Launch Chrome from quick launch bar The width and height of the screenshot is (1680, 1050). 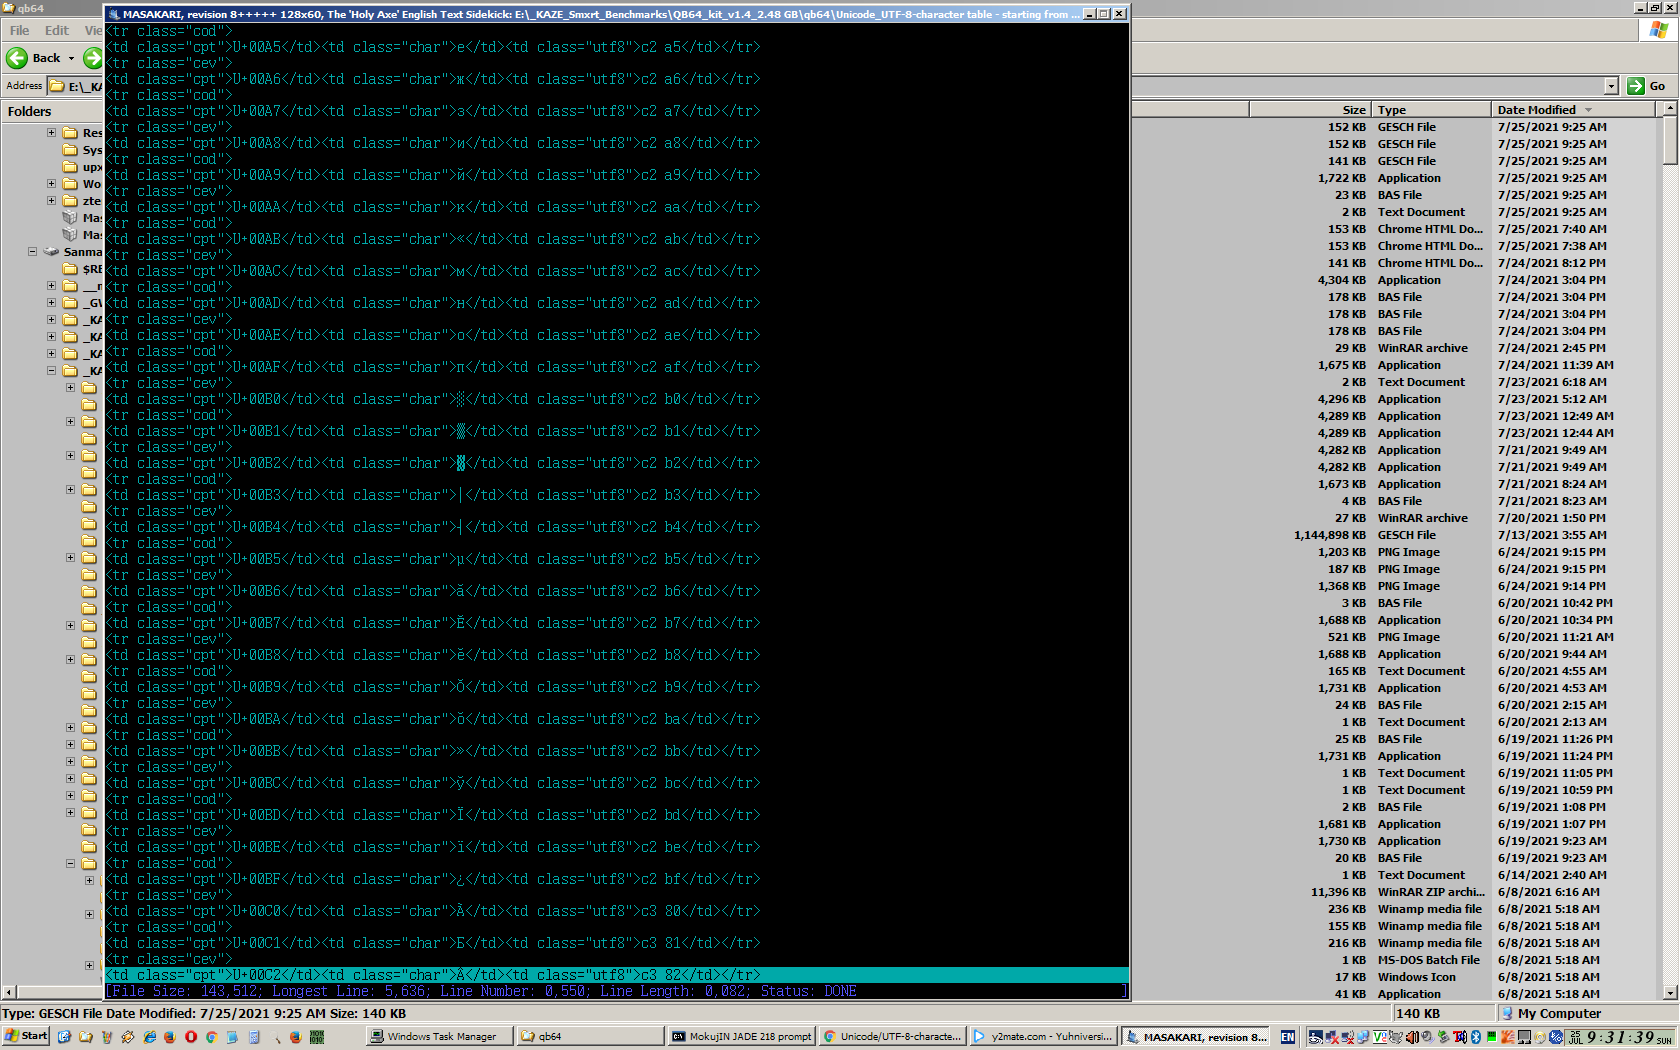212,1037
